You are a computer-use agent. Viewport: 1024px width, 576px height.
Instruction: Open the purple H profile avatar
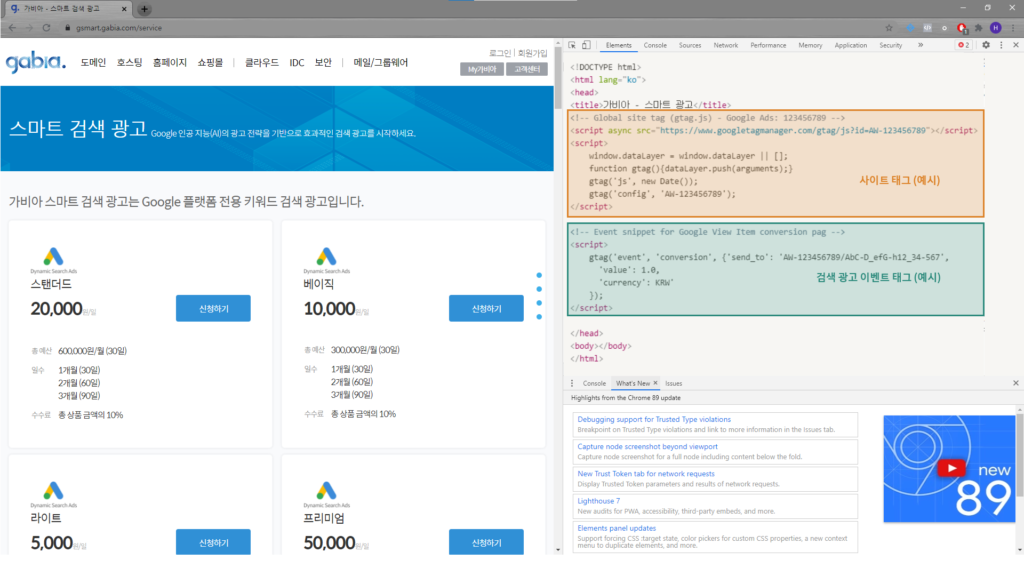(995, 28)
